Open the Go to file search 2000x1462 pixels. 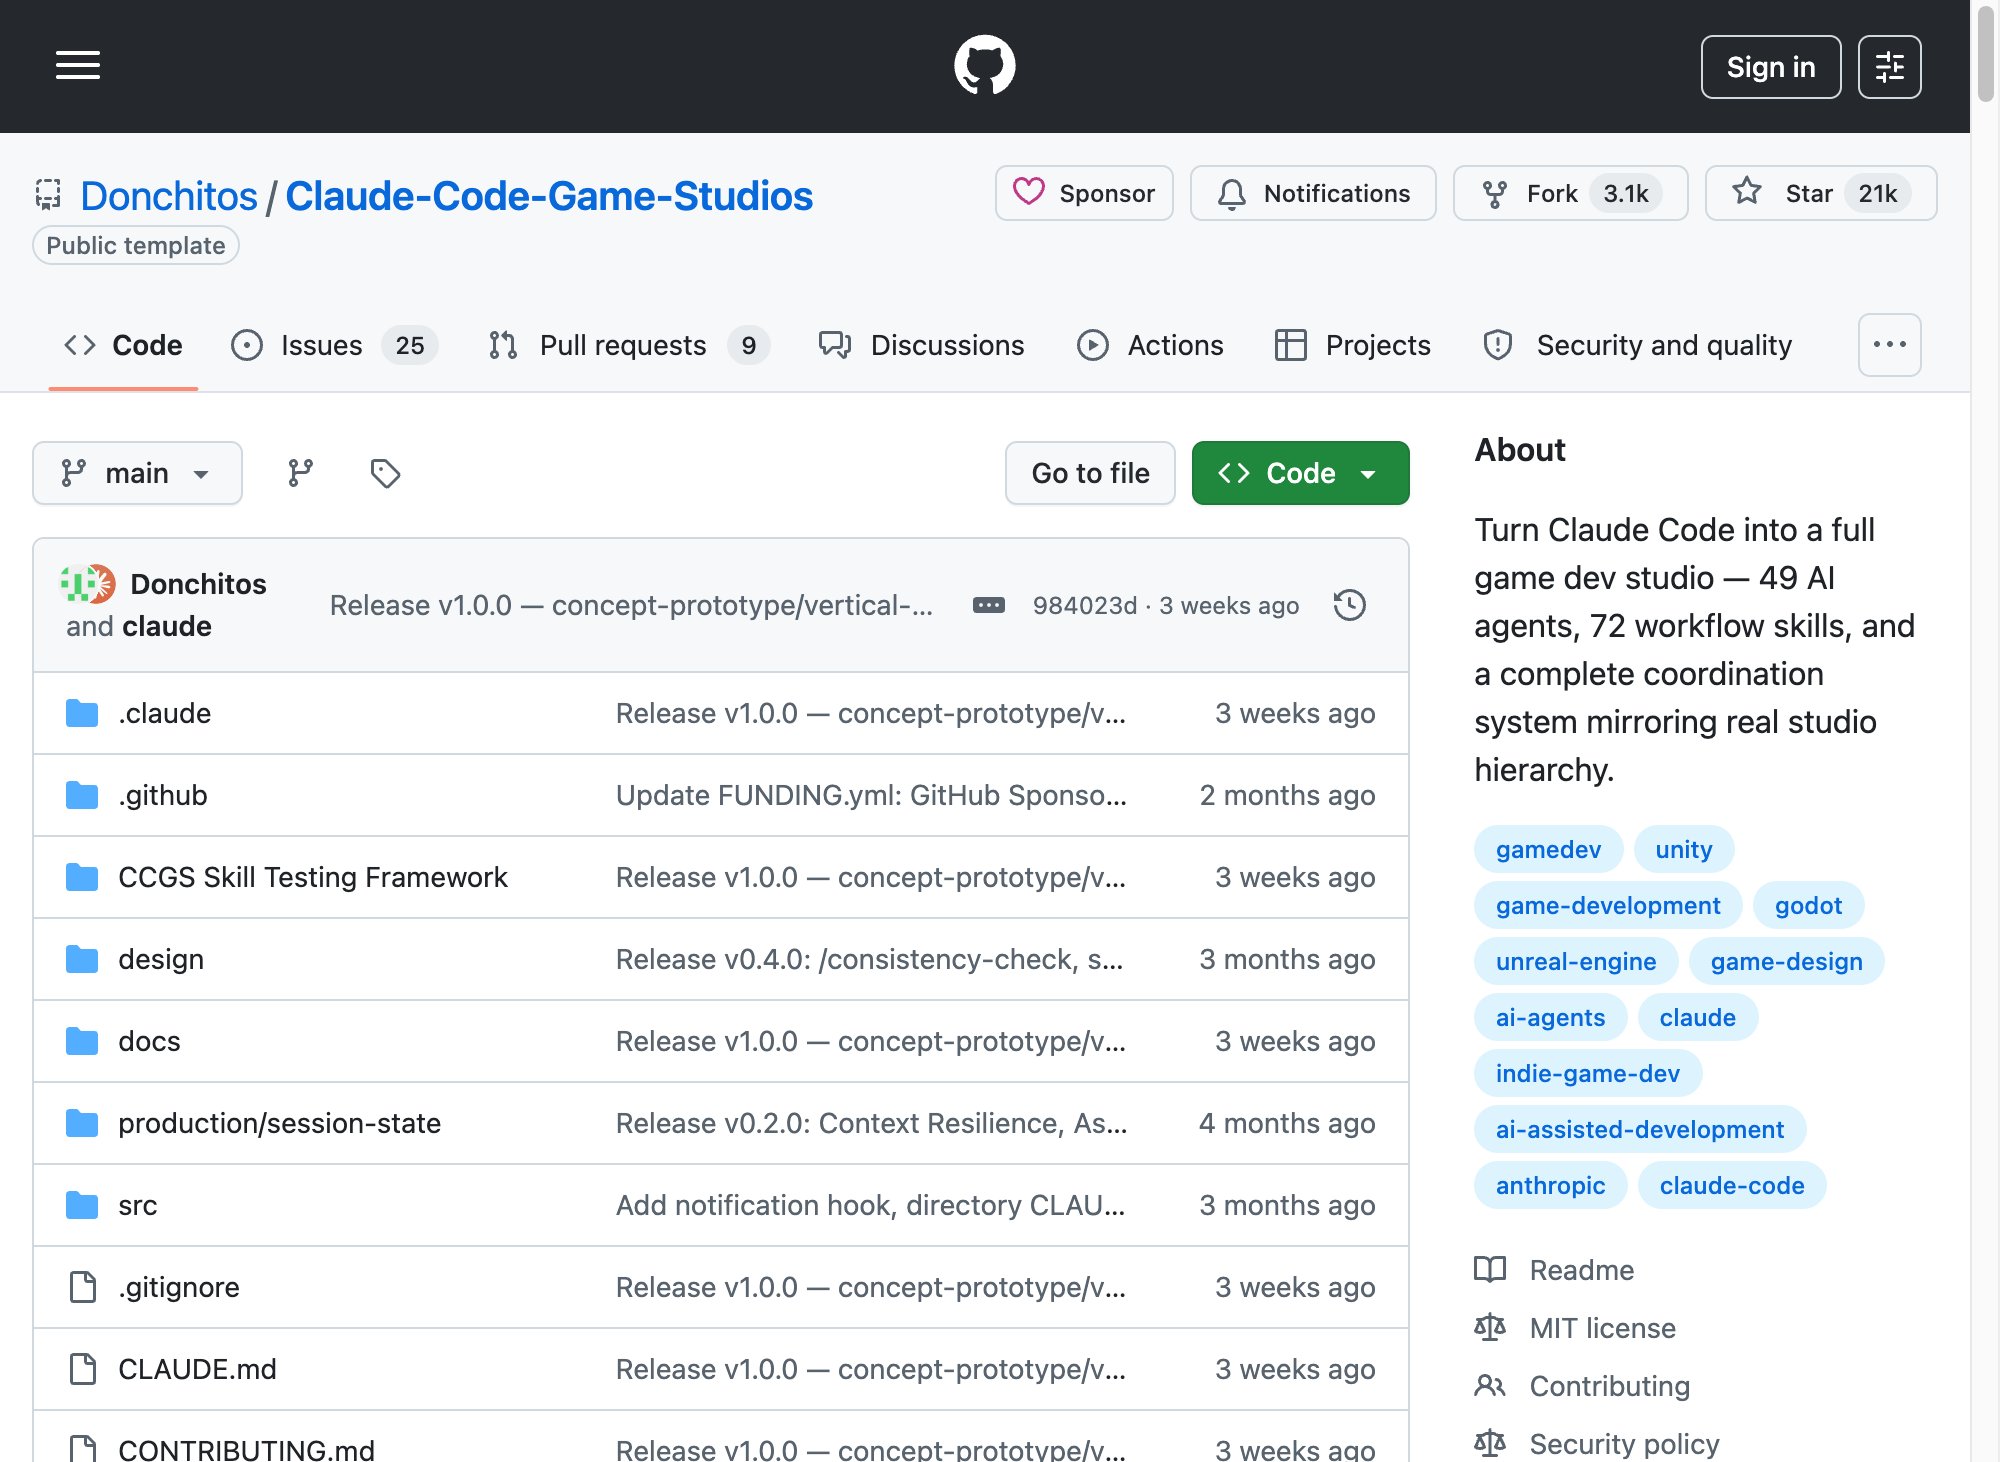point(1089,473)
